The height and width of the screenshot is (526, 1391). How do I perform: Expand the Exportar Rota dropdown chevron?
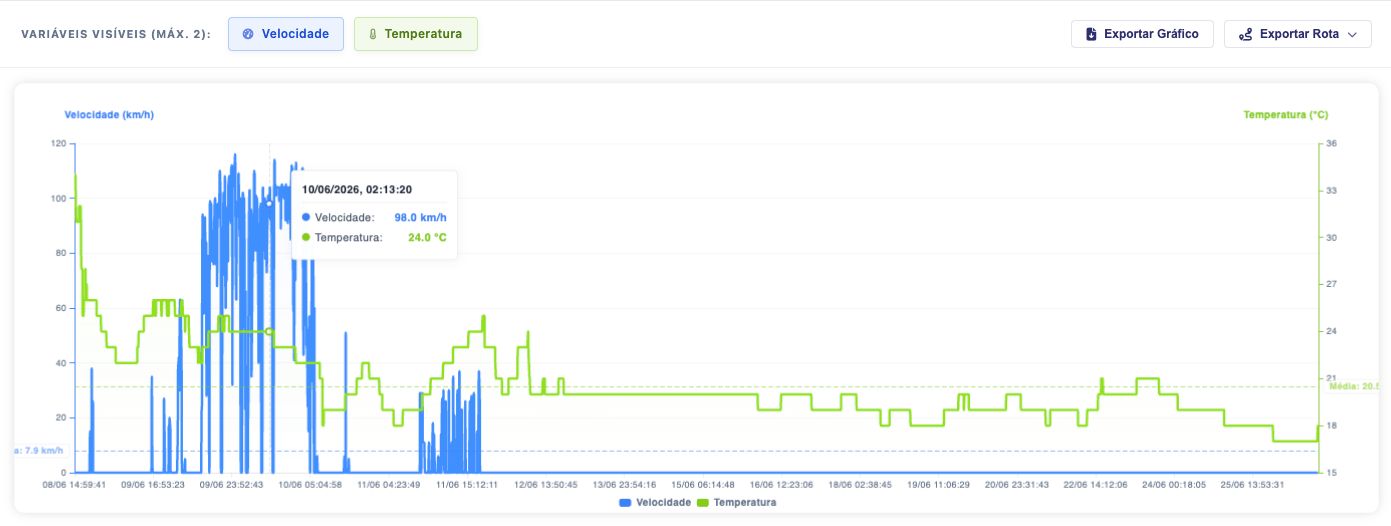click(x=1352, y=34)
